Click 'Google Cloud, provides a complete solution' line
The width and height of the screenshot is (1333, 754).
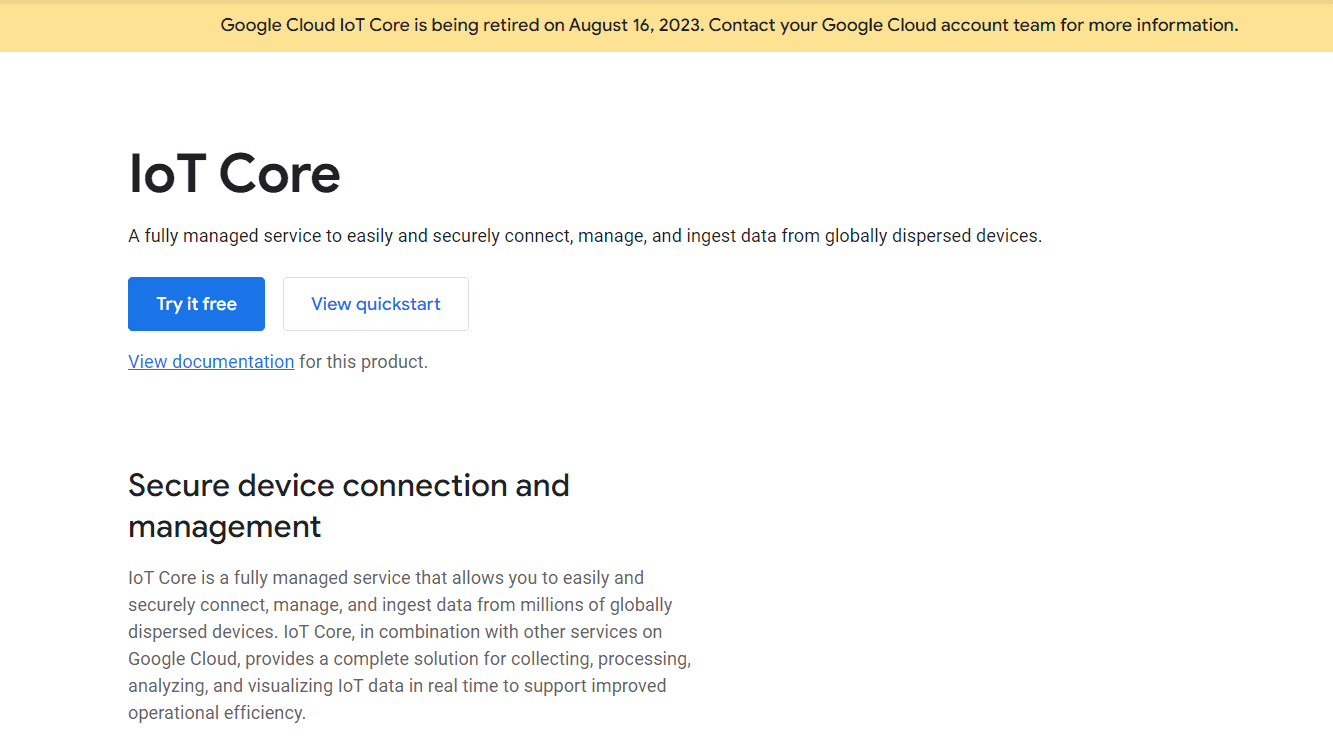pyautogui.click(x=409, y=659)
